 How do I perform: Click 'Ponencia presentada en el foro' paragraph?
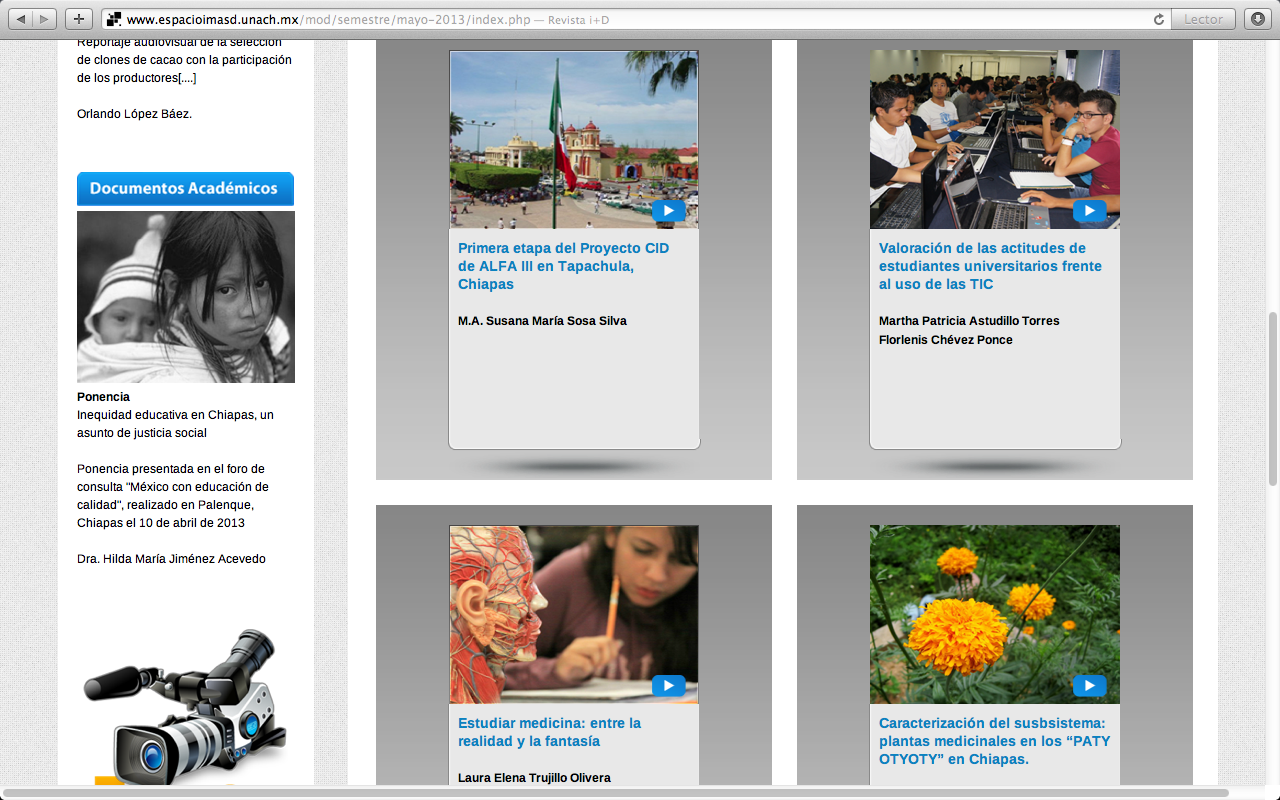click(x=173, y=496)
